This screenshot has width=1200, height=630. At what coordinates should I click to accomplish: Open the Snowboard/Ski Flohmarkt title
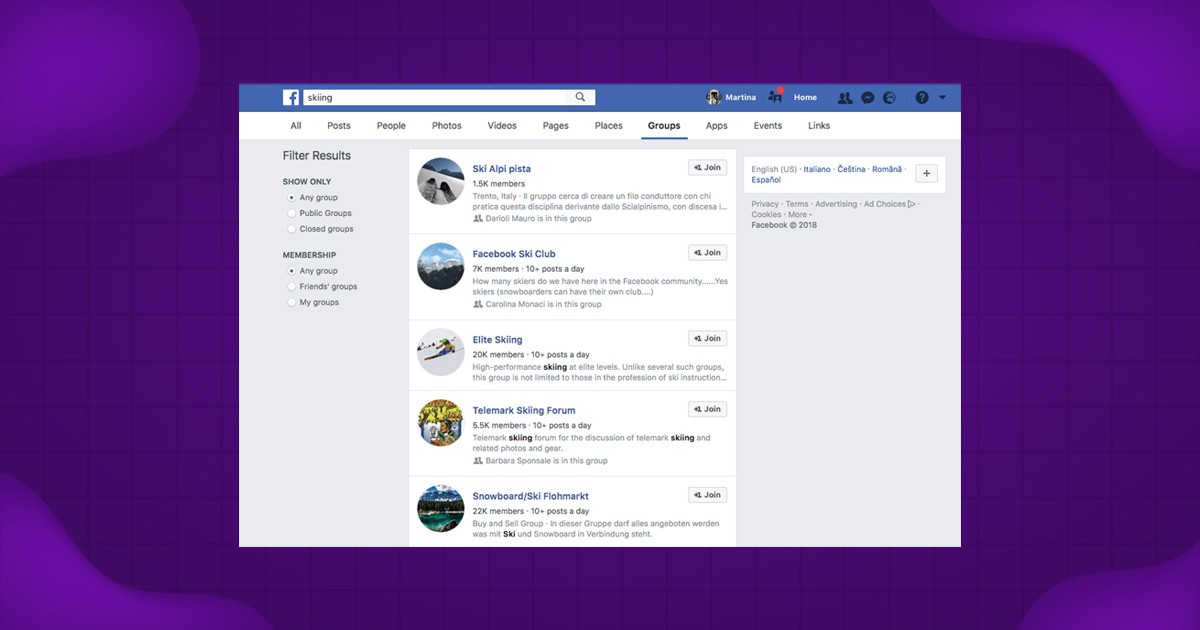(x=531, y=496)
